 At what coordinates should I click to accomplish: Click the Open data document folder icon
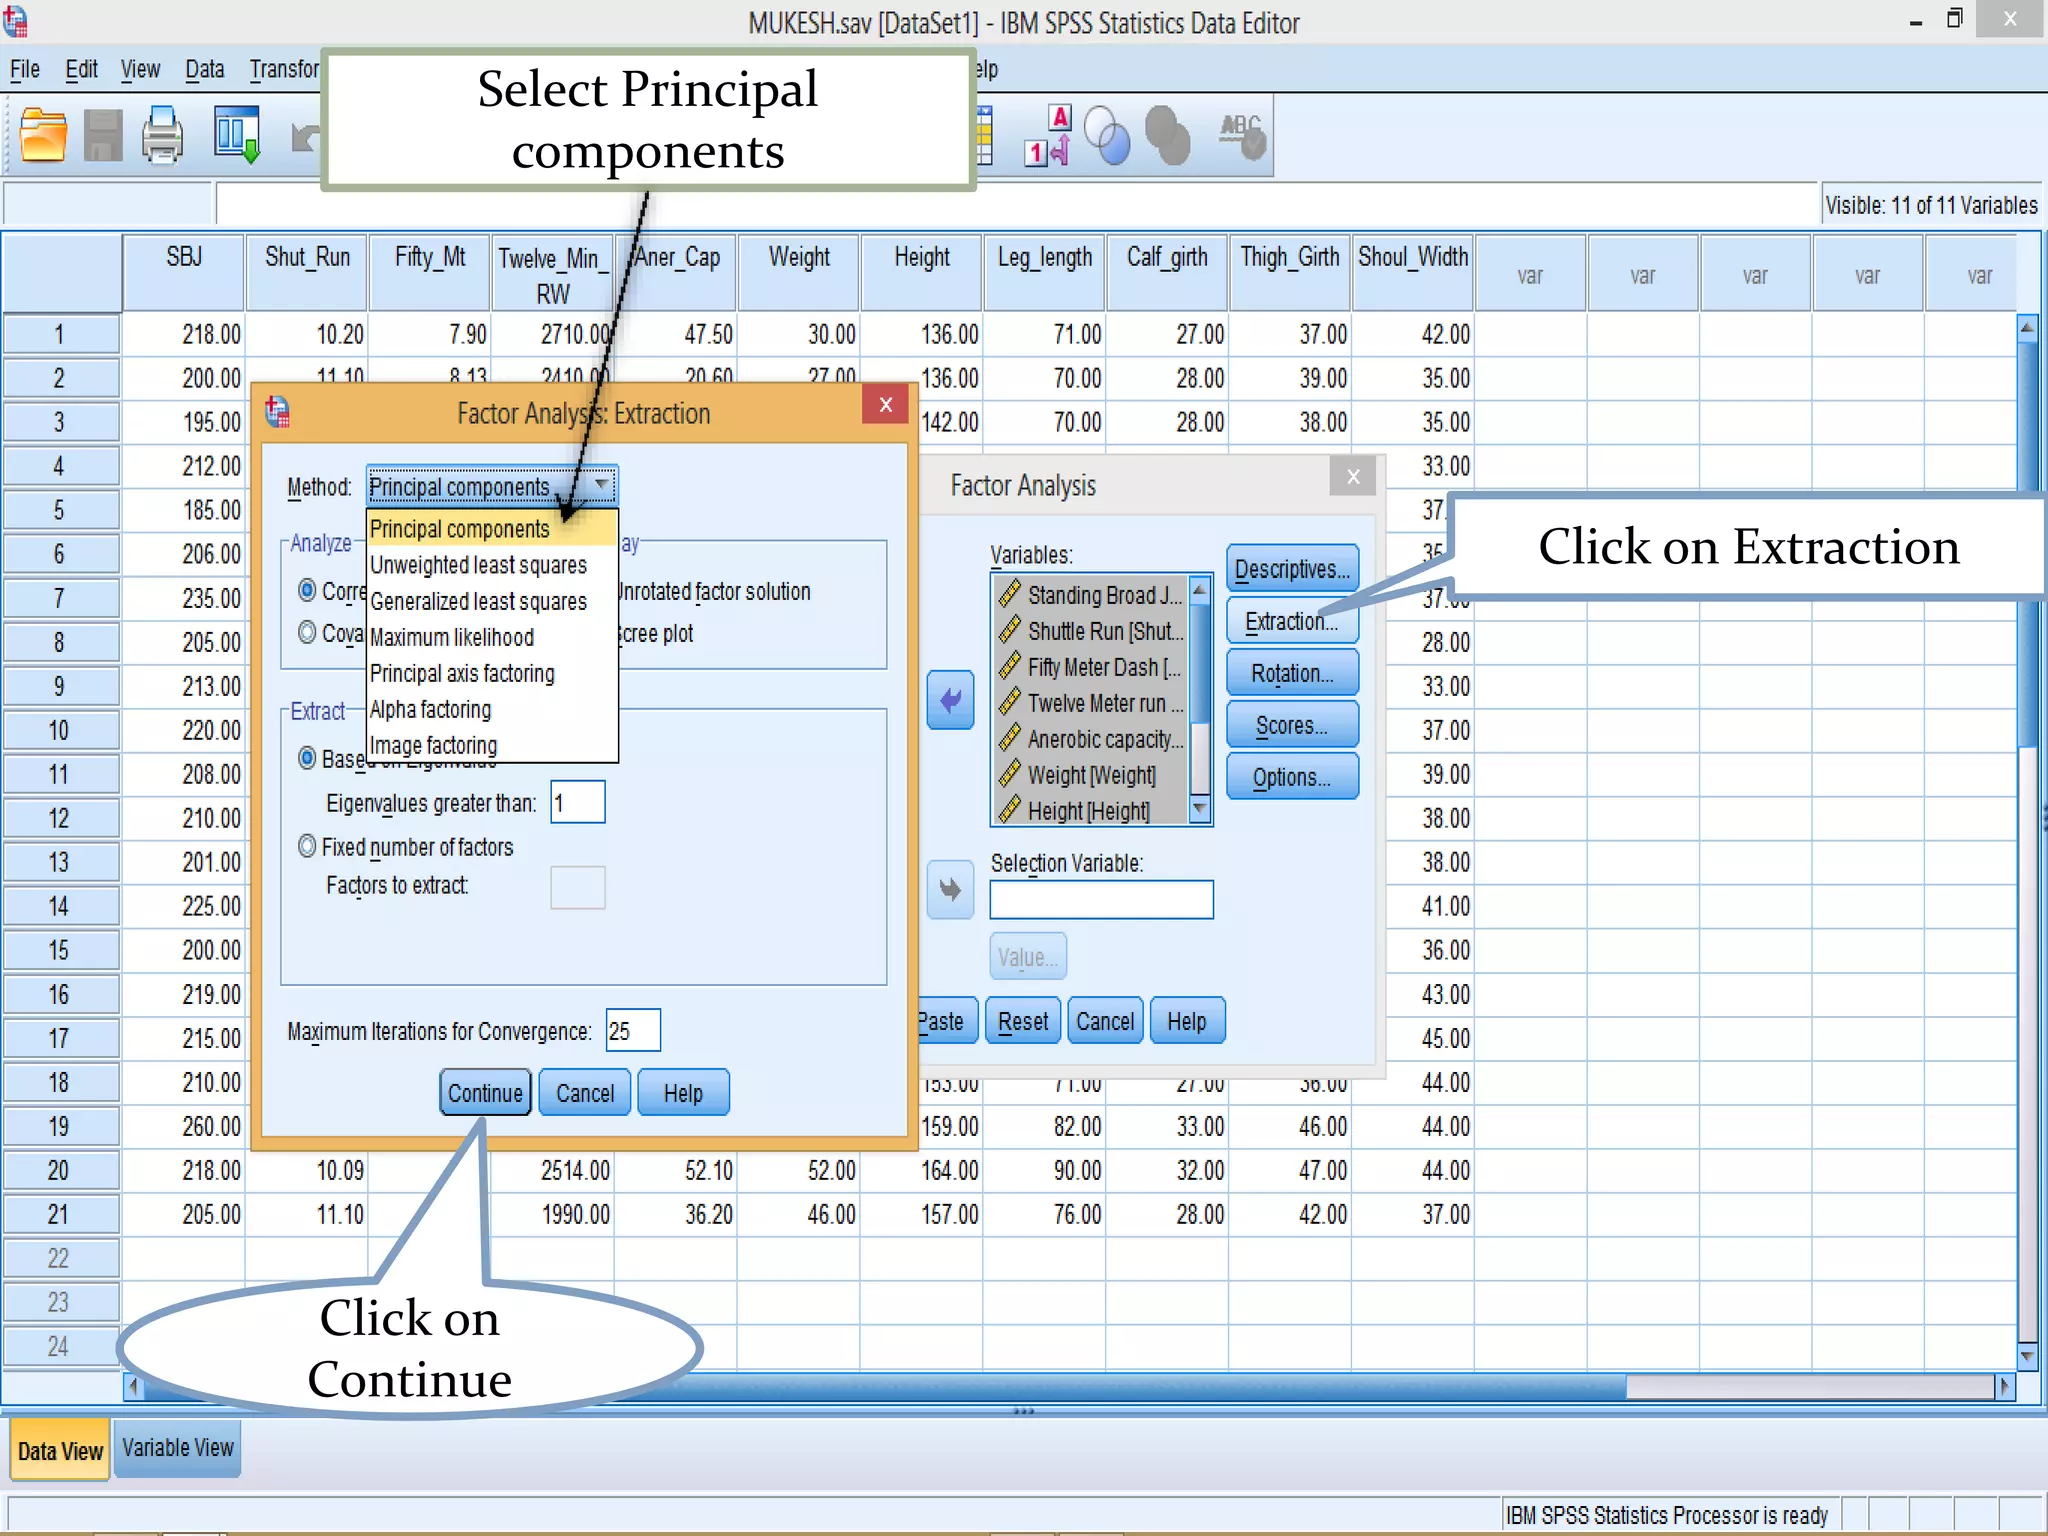tap(43, 134)
